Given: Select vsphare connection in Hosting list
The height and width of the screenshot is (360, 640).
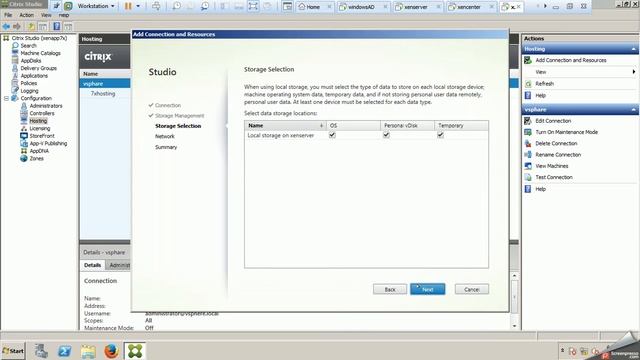Looking at the screenshot, I should (105, 84).
